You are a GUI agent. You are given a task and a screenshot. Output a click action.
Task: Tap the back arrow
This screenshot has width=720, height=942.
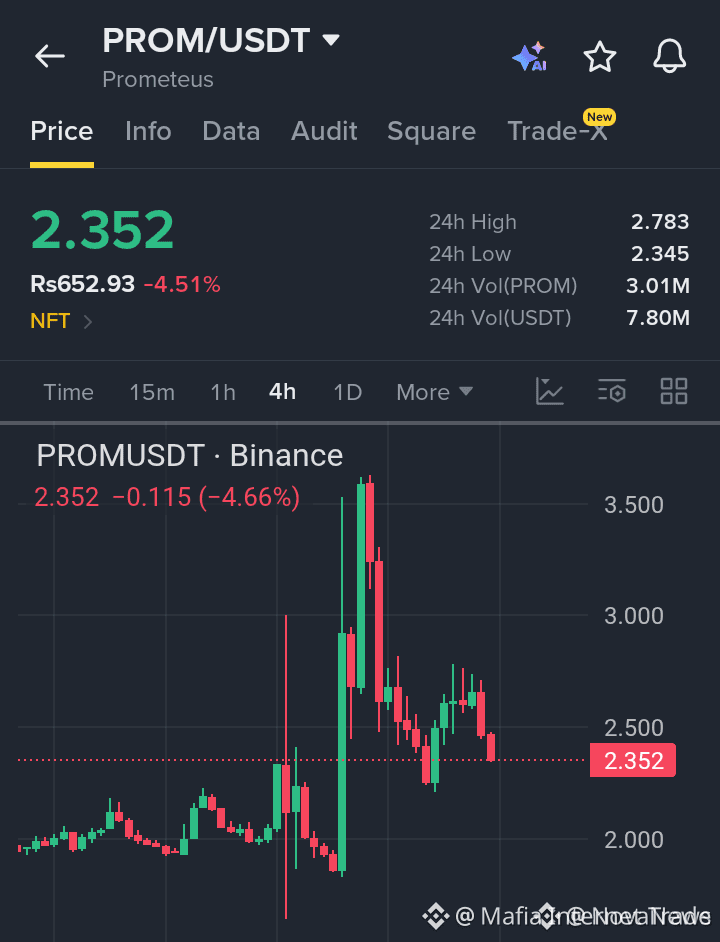pyautogui.click(x=50, y=56)
